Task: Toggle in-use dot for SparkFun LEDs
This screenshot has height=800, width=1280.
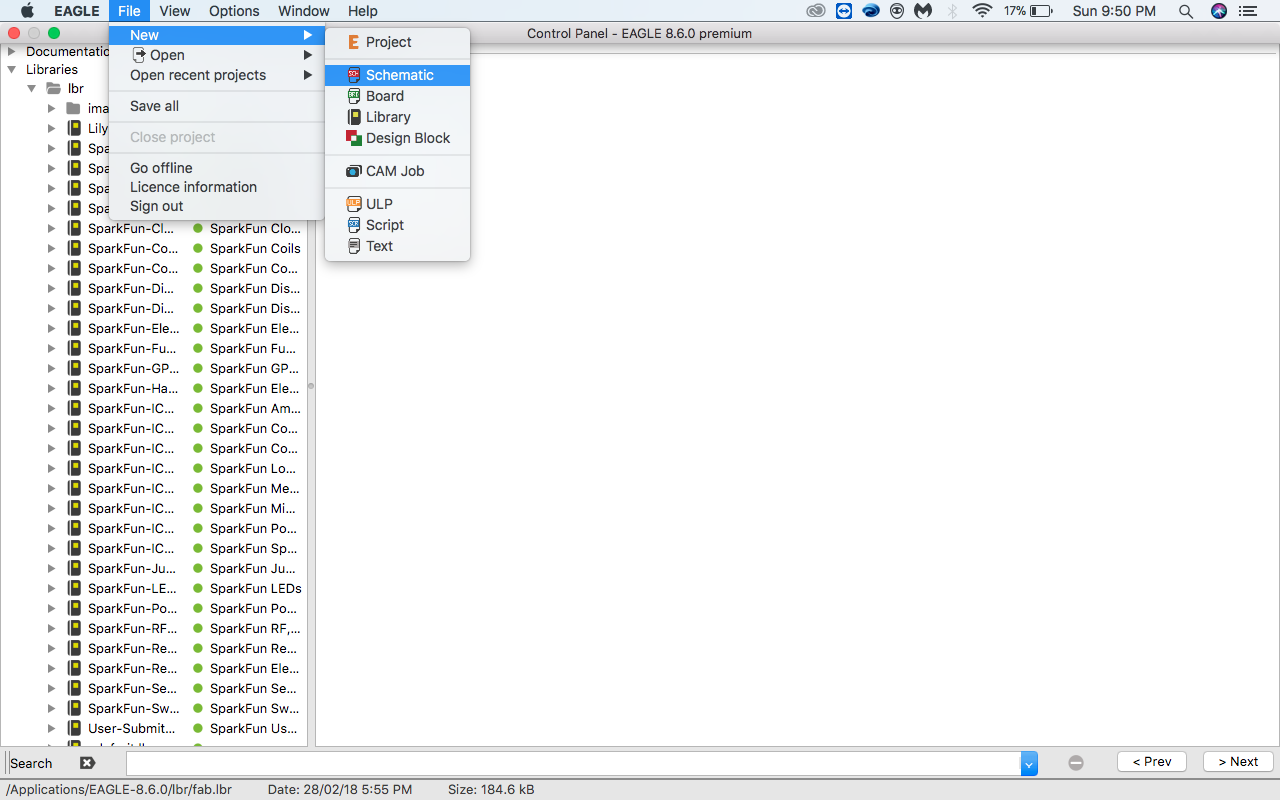Action: (x=198, y=588)
